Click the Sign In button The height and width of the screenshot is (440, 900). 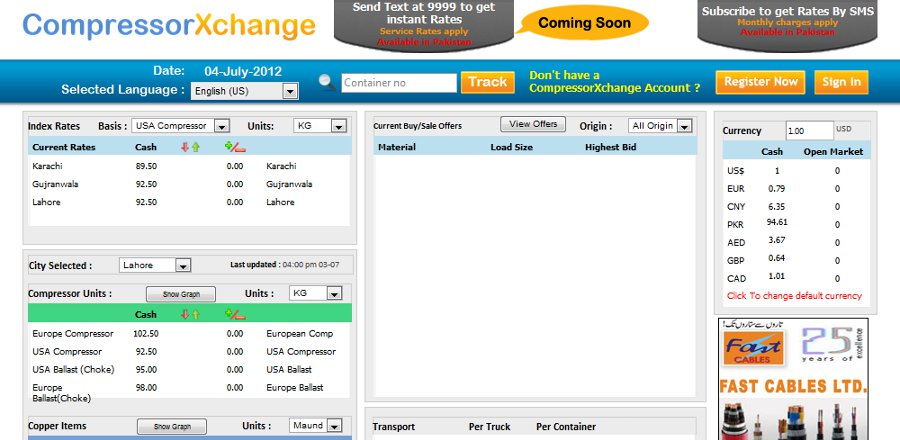840,82
